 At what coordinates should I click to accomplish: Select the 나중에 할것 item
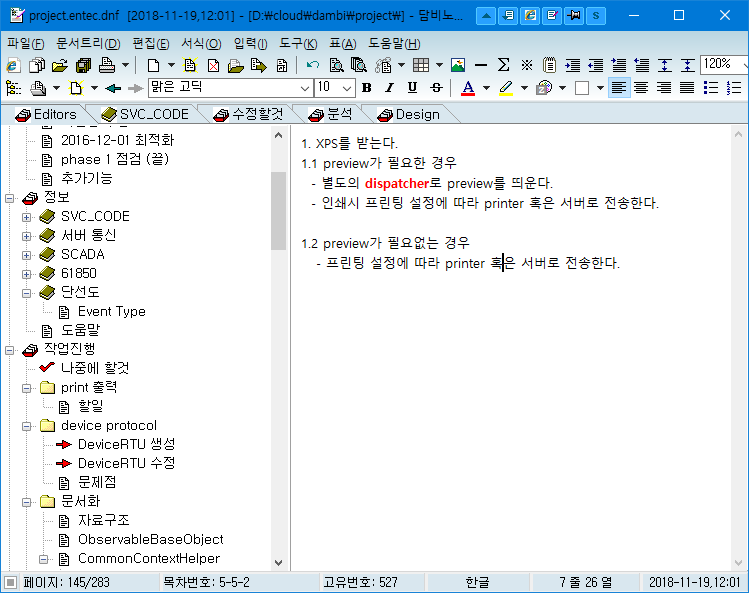(x=95, y=368)
